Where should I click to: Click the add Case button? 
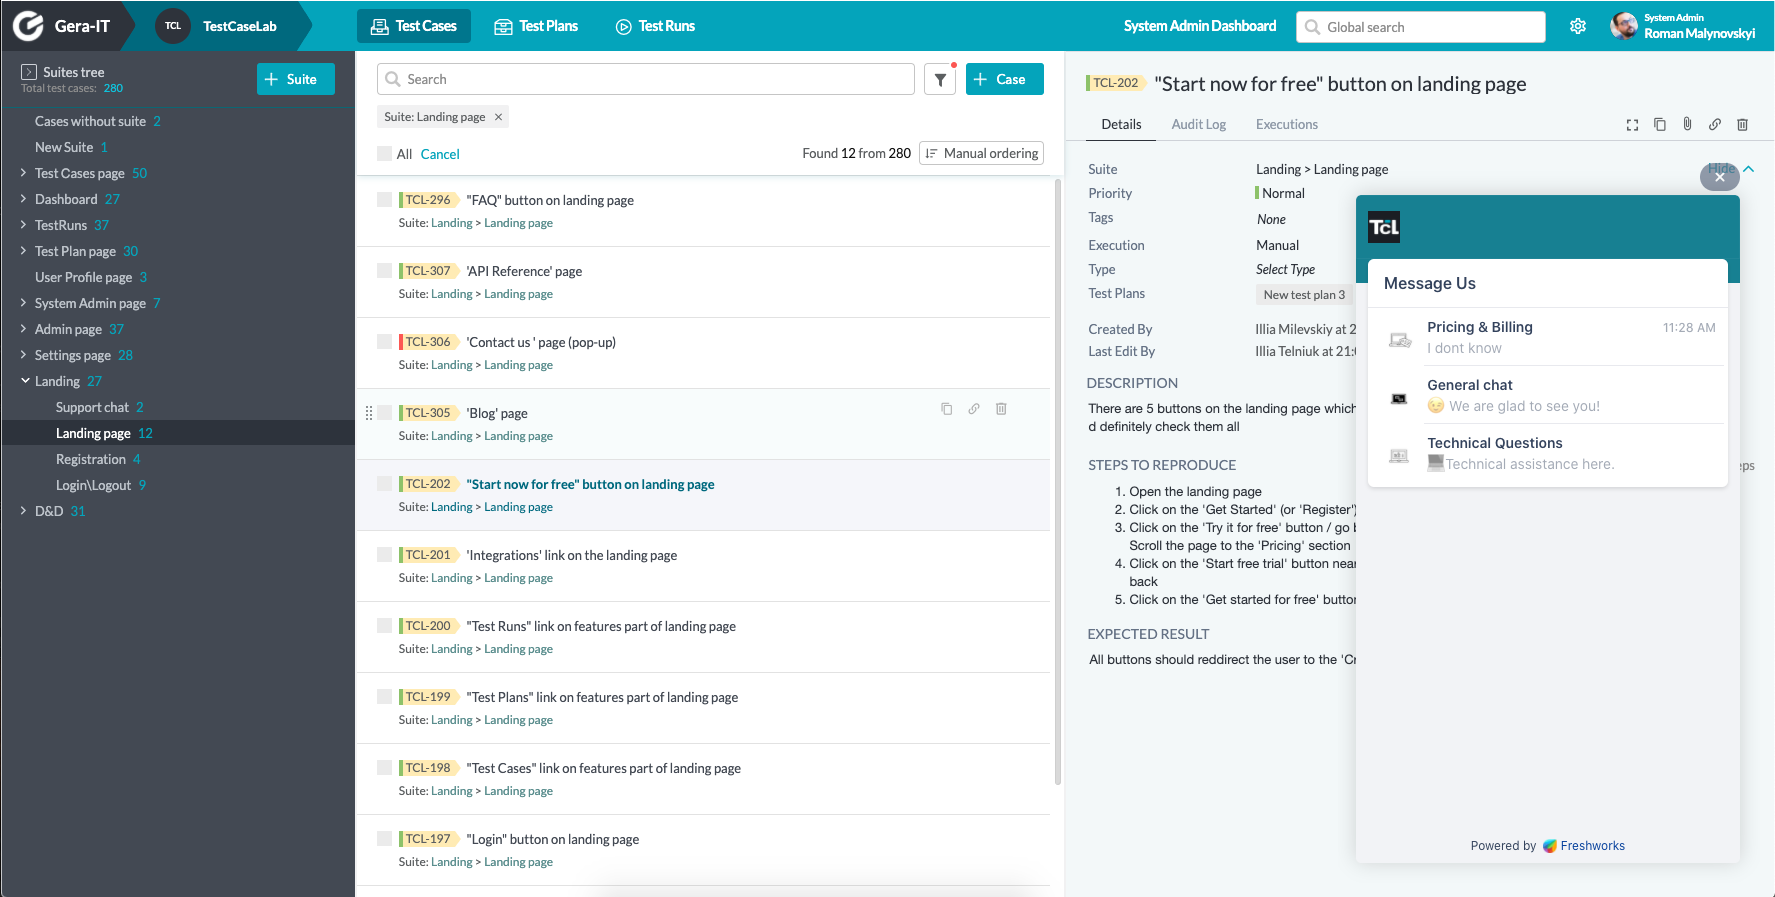[1004, 80]
